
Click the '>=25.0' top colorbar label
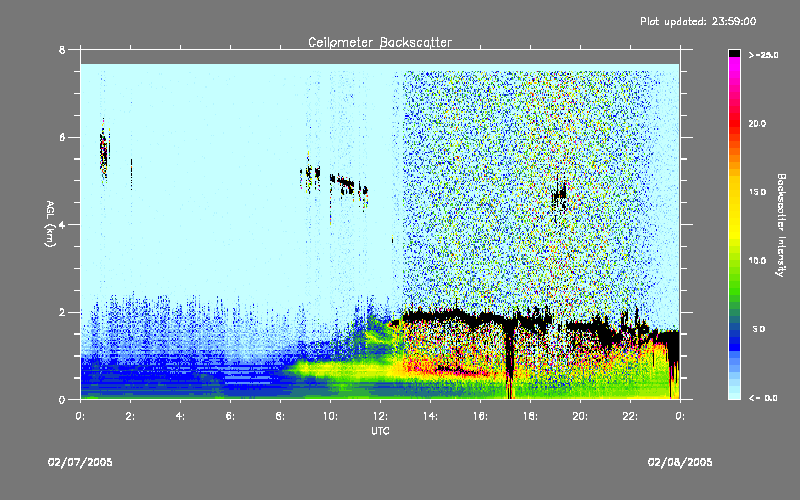point(763,55)
